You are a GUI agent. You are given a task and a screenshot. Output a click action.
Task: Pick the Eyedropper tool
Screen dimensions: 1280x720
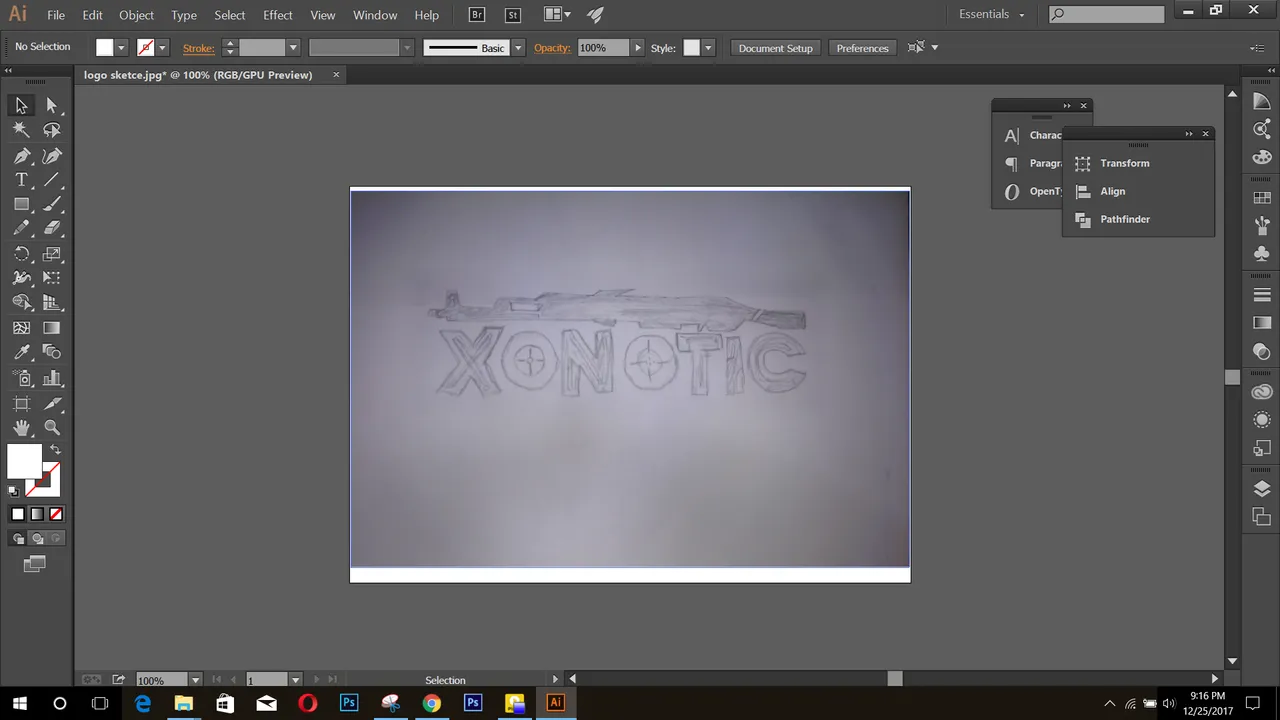pos(21,352)
